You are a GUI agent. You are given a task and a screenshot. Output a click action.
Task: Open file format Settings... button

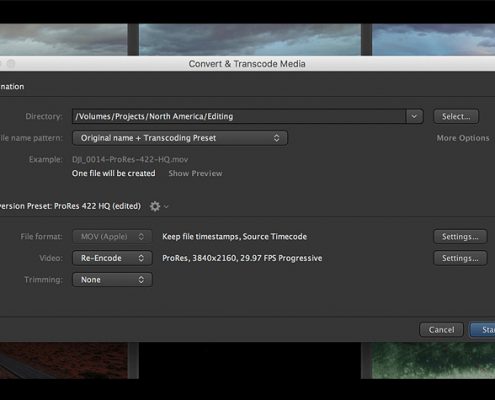pyautogui.click(x=460, y=237)
